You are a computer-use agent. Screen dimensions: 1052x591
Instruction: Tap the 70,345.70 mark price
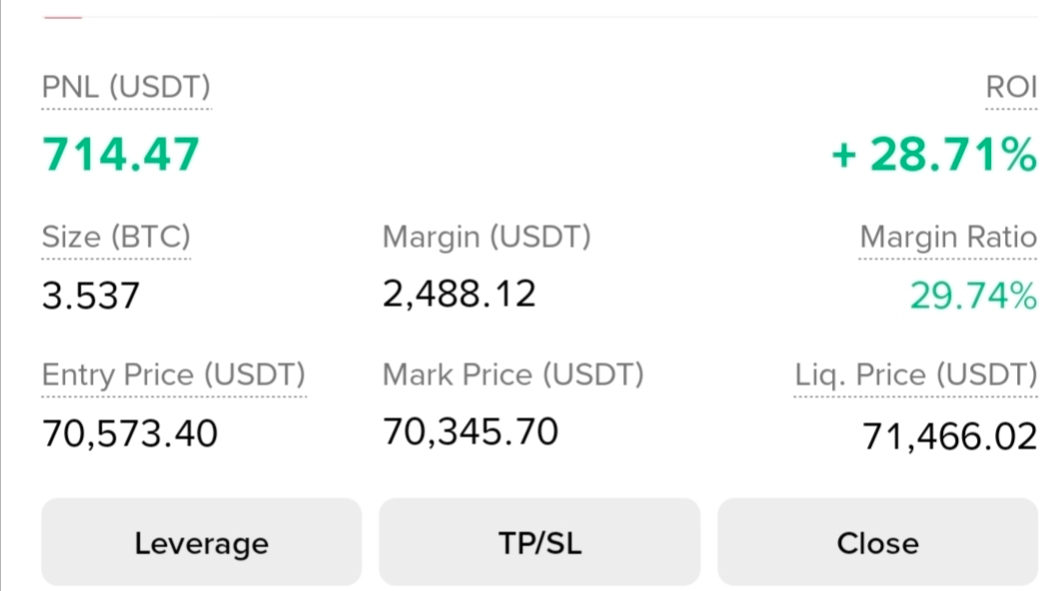[x=470, y=431]
